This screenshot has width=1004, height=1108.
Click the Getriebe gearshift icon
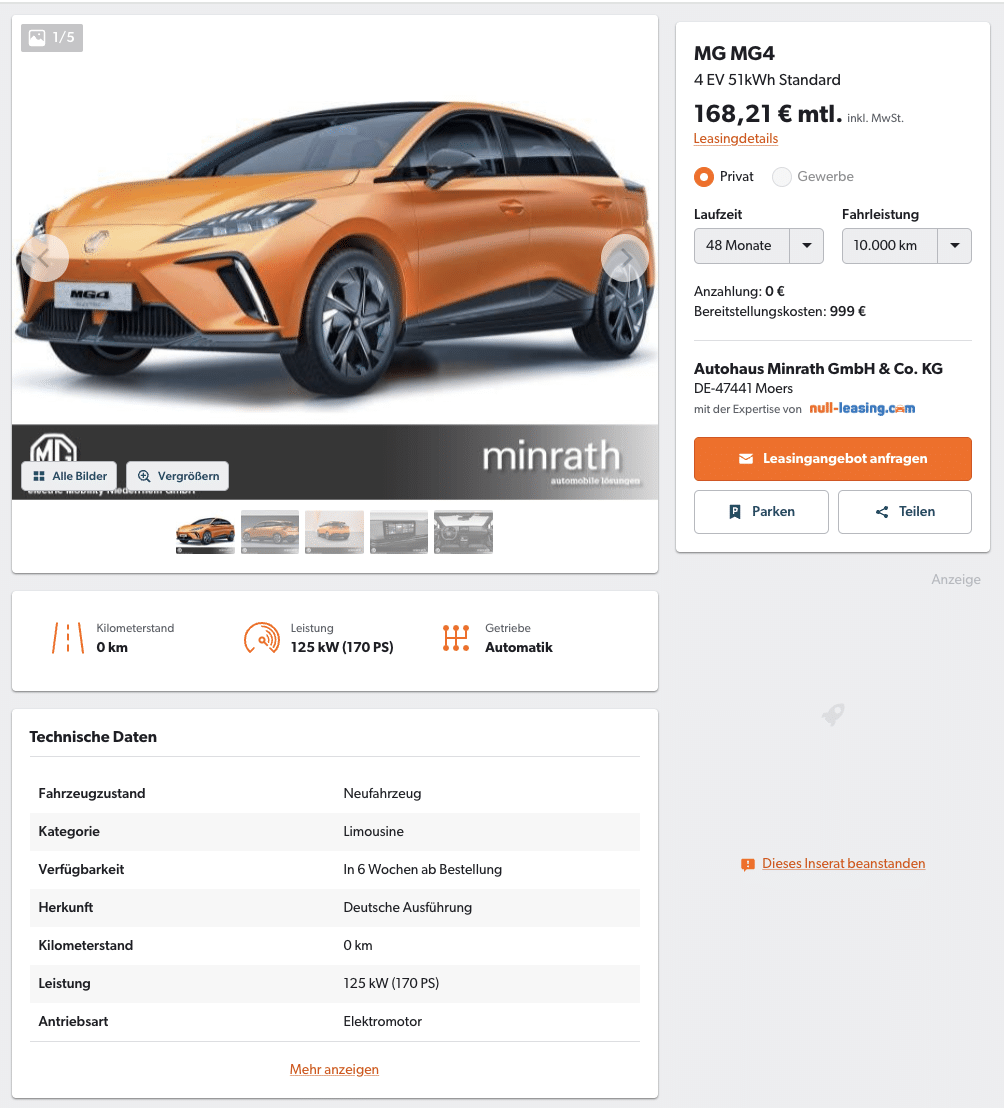pos(456,637)
